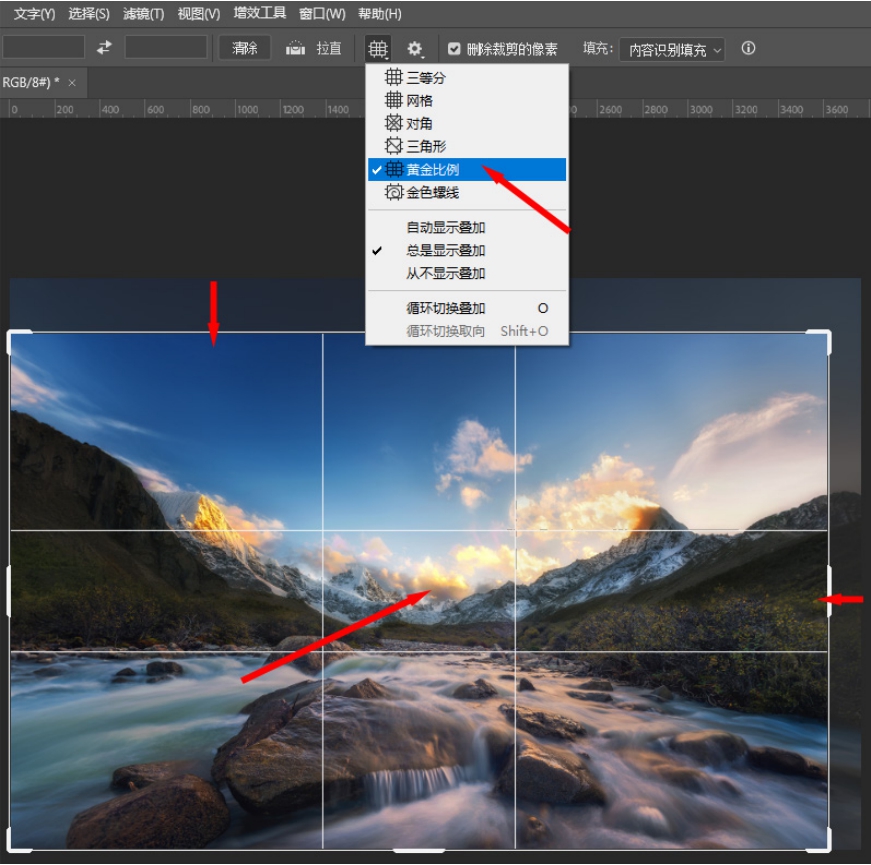Click 循环切换叠加 menu entry

467,308
